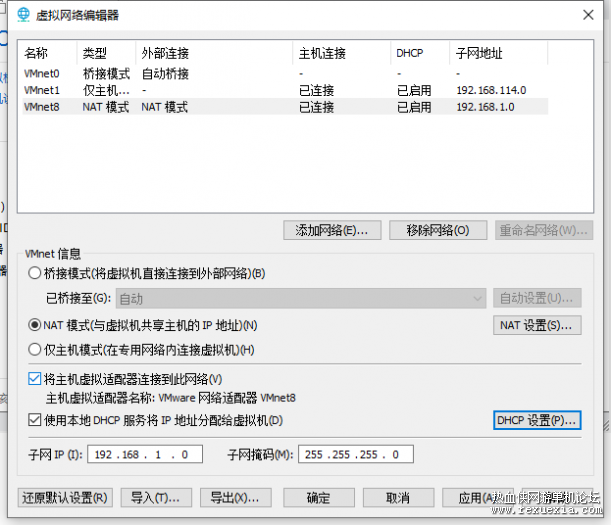611x525 pixels.
Task: Click 已启用 DHCP cell of VMnet8
Action: click(414, 107)
